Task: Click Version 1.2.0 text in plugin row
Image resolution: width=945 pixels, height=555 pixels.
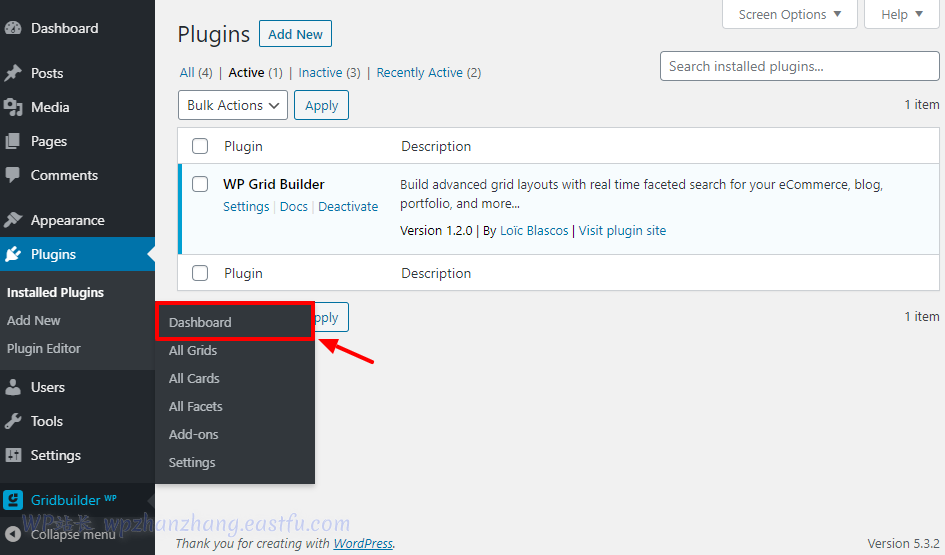Action: 436,230
